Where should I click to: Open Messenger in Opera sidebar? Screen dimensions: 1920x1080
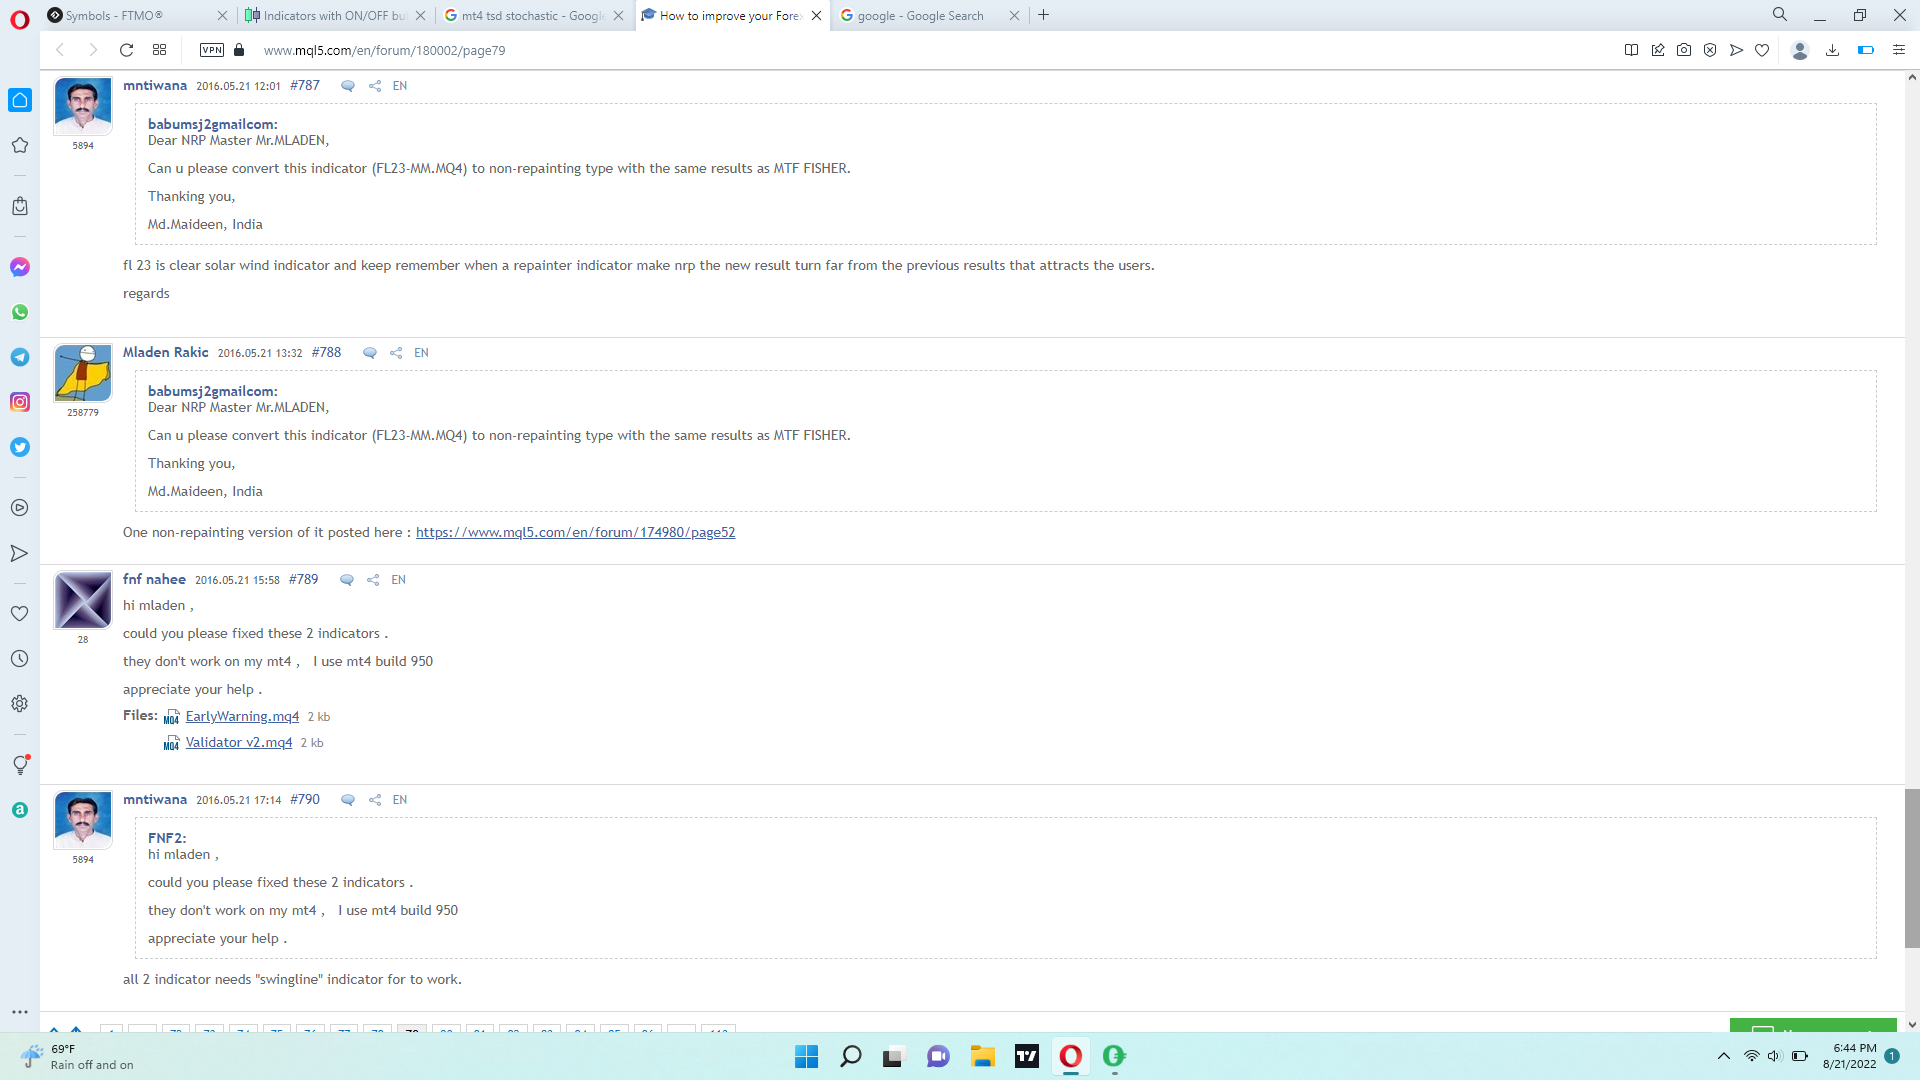point(20,267)
